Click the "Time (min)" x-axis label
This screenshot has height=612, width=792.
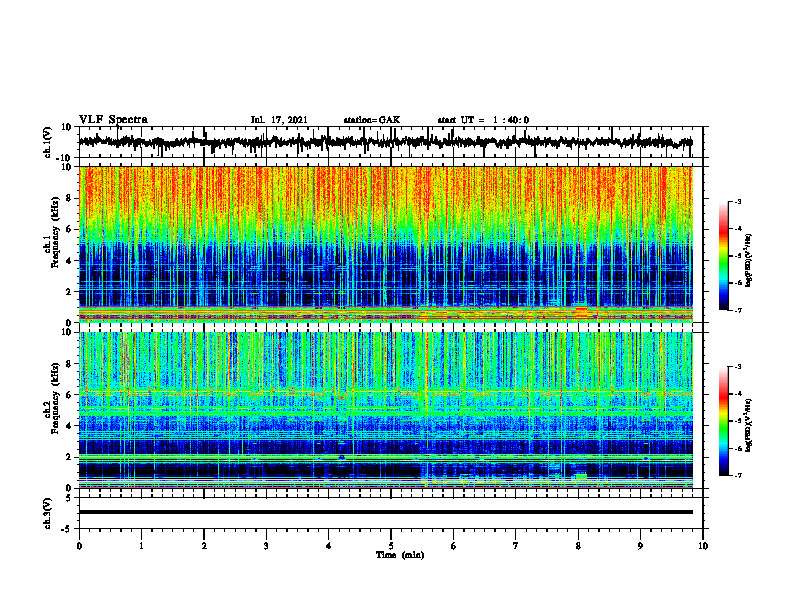(x=400, y=555)
